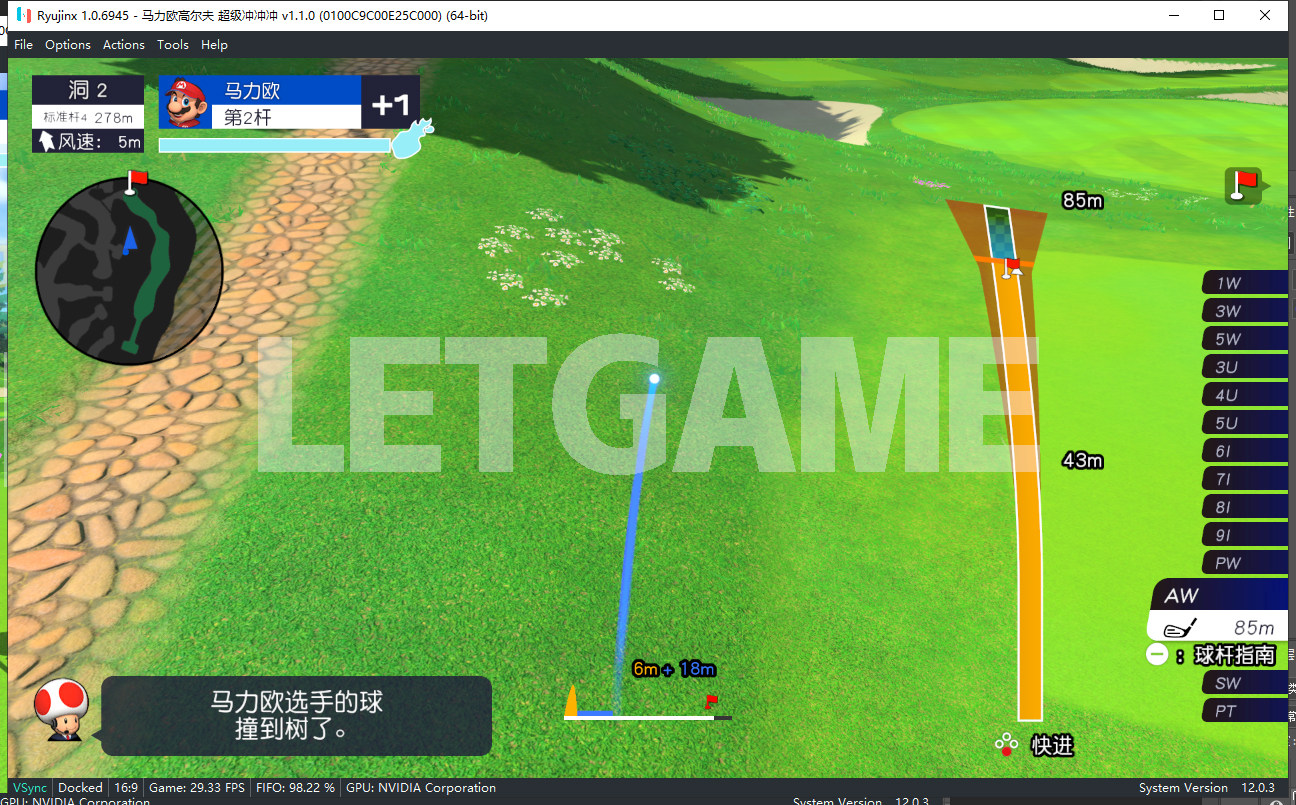The image size is (1296, 805).
Task: Toggle the 16:9 aspect ratio setting
Action: point(126,788)
